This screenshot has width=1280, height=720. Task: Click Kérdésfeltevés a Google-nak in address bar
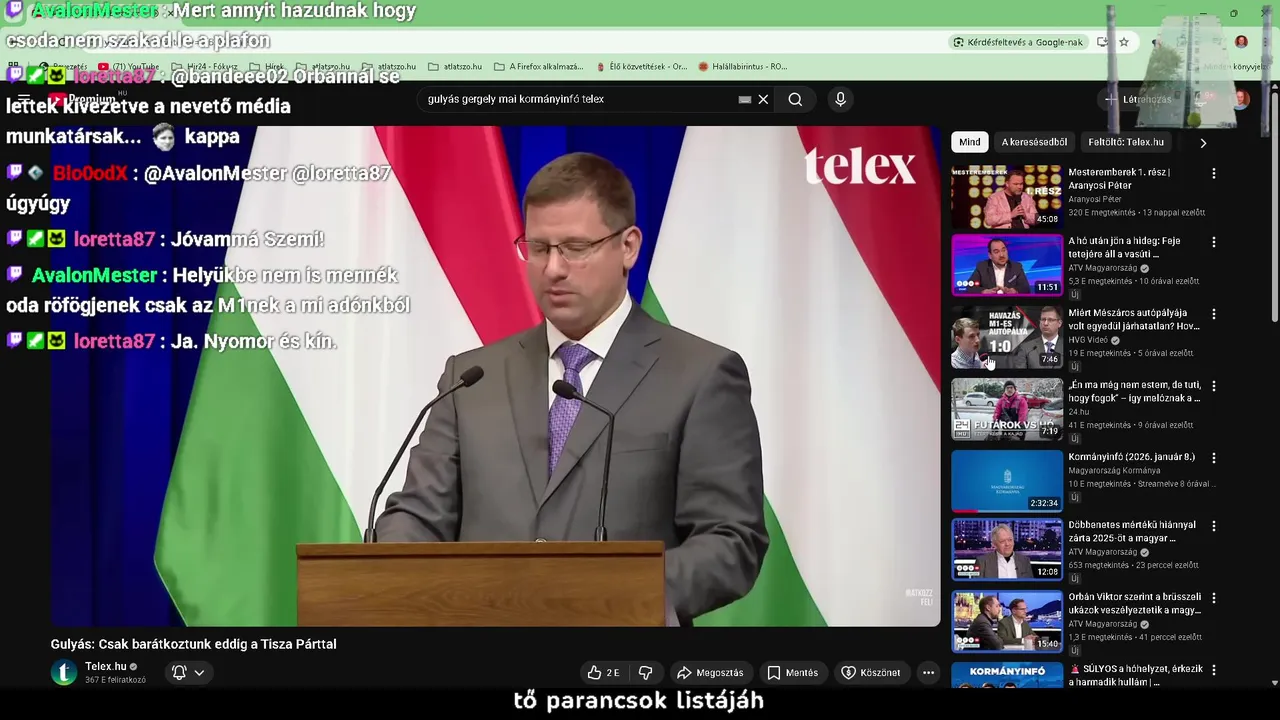point(1018,42)
